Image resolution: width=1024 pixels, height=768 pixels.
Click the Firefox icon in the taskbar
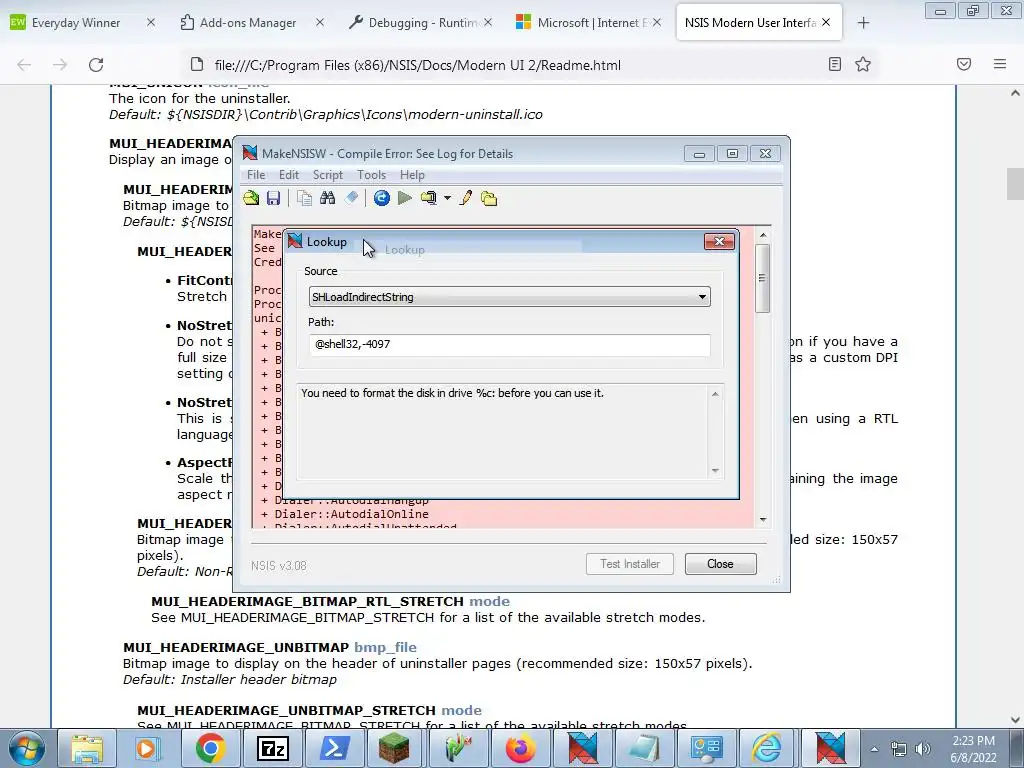tap(520, 748)
